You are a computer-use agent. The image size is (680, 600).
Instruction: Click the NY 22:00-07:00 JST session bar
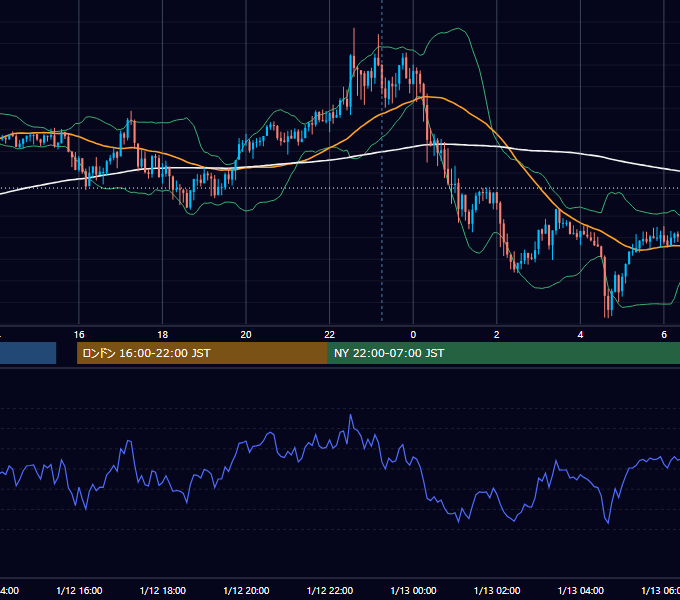pos(503,353)
